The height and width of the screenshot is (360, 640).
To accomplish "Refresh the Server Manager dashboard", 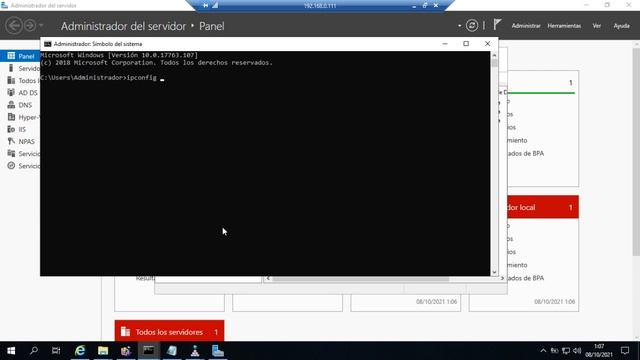I will (x=472, y=26).
